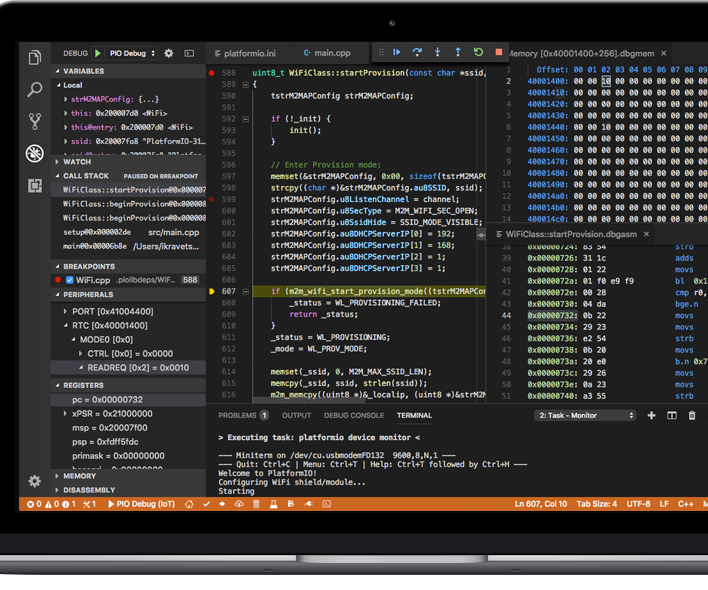Collapse RTC [0x40001400] peripheral

pyautogui.click(x=65, y=325)
